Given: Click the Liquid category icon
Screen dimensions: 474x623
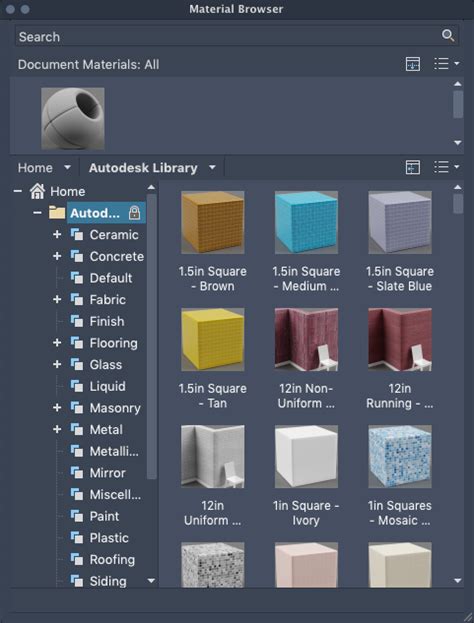Looking at the screenshot, I should (x=77, y=386).
